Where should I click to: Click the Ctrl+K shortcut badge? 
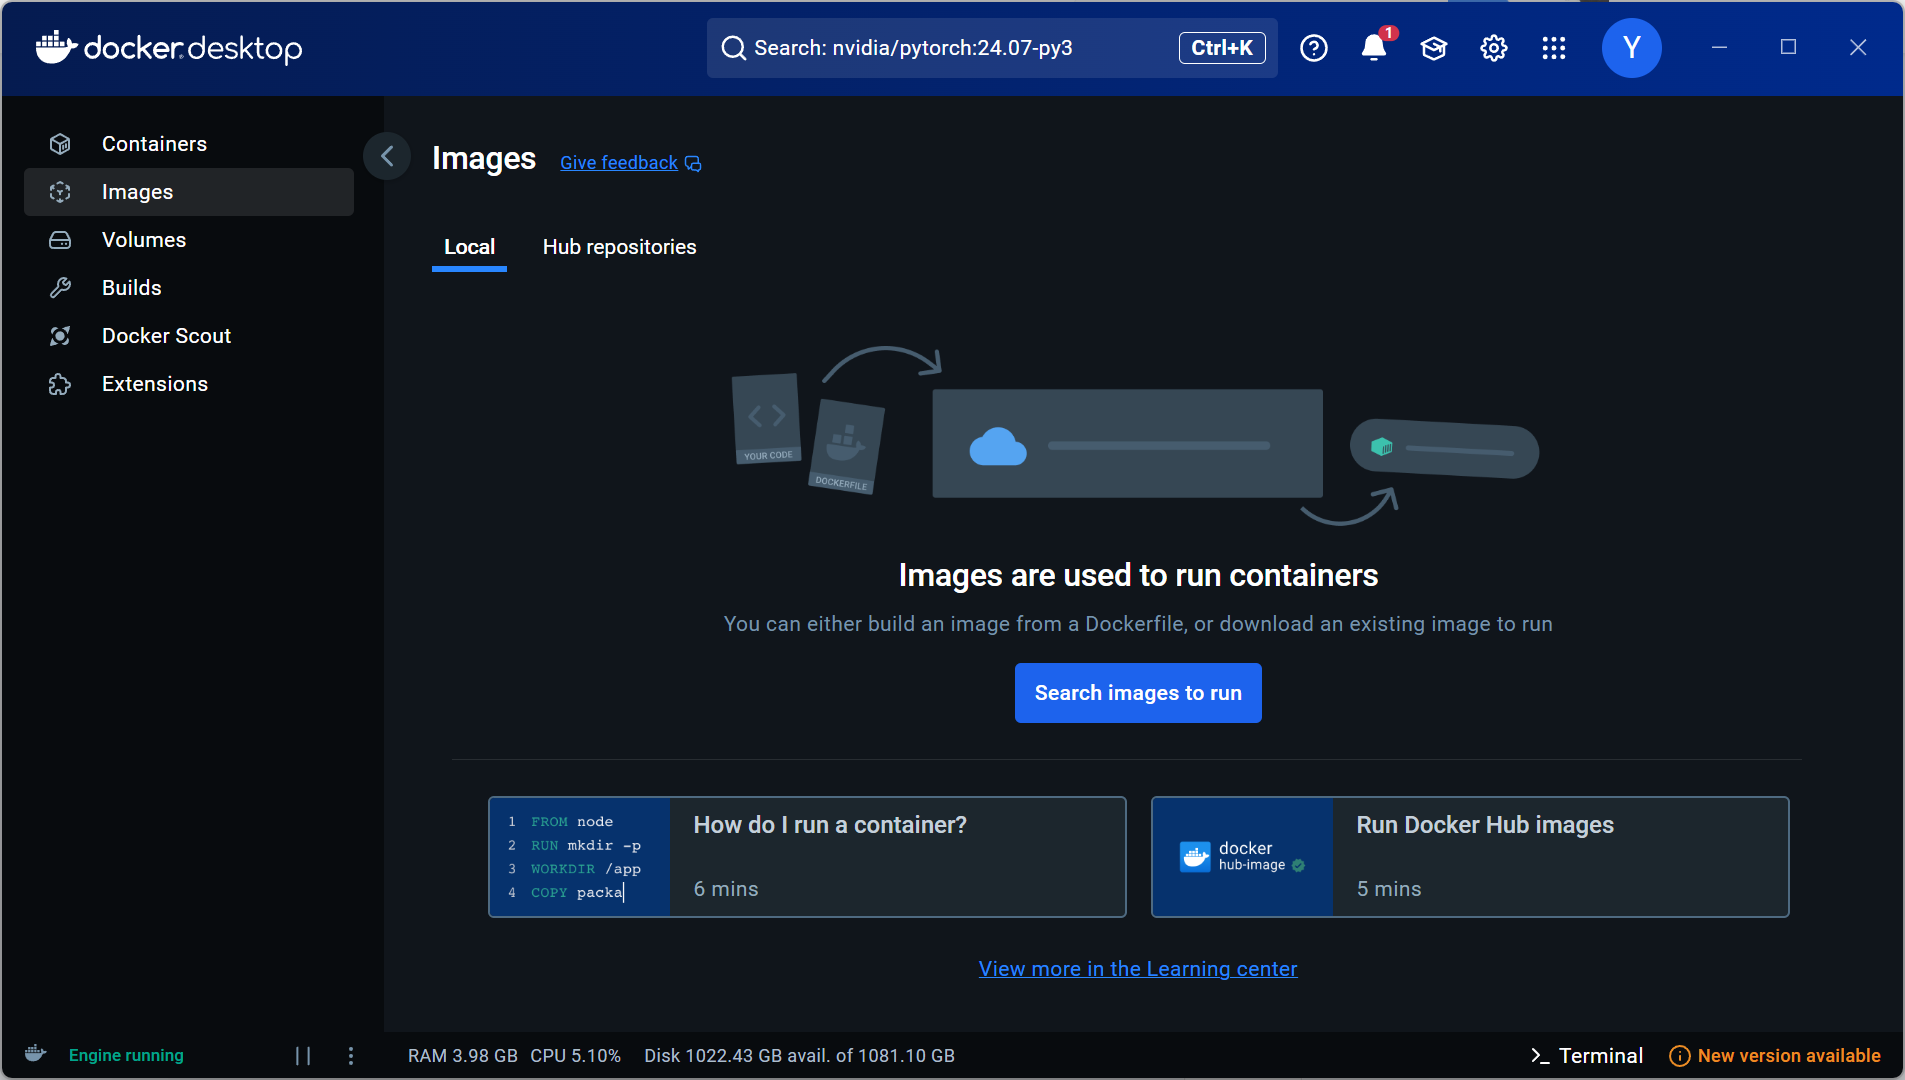pos(1222,48)
